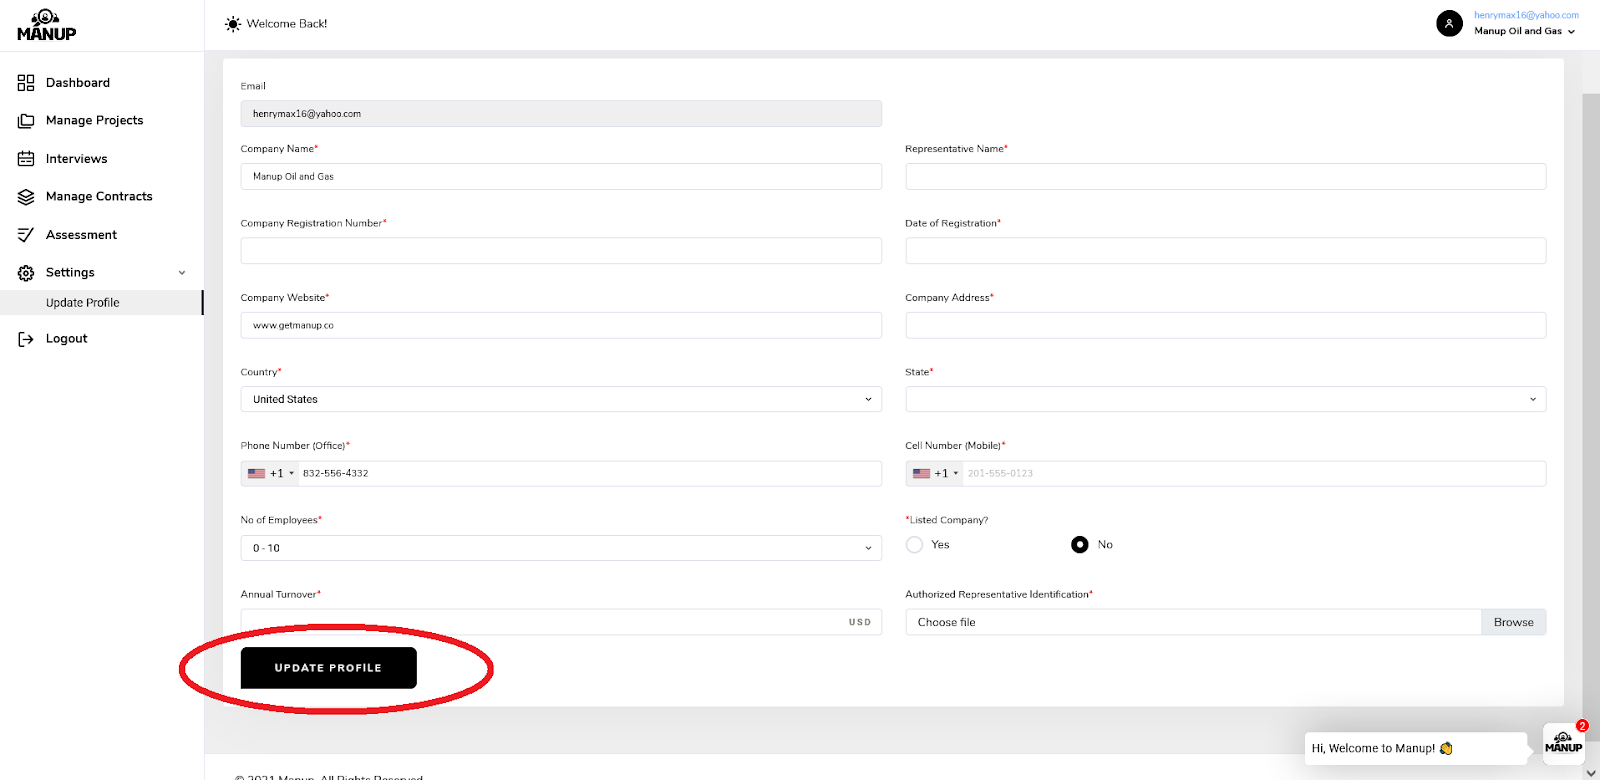Image resolution: width=1600 pixels, height=780 pixels.
Task: Click the Interviews calendar icon
Action: pyautogui.click(x=26, y=159)
